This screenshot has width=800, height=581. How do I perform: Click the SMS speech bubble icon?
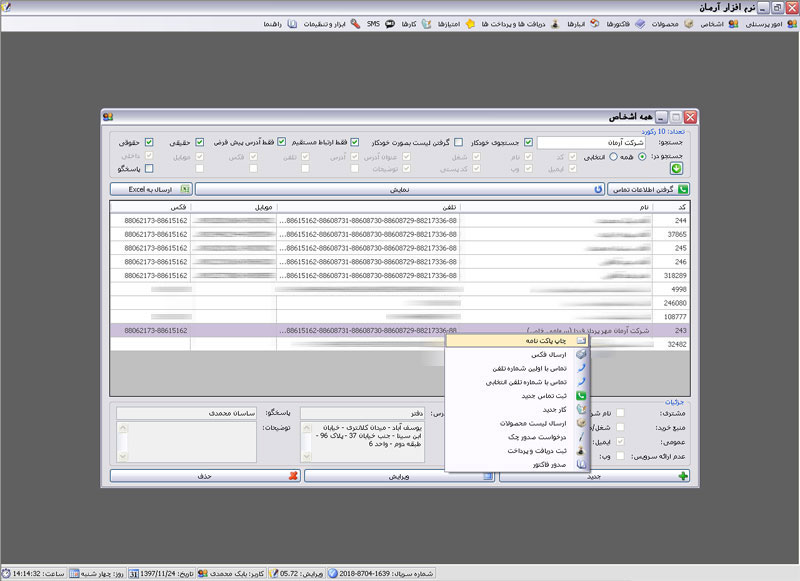[x=390, y=24]
